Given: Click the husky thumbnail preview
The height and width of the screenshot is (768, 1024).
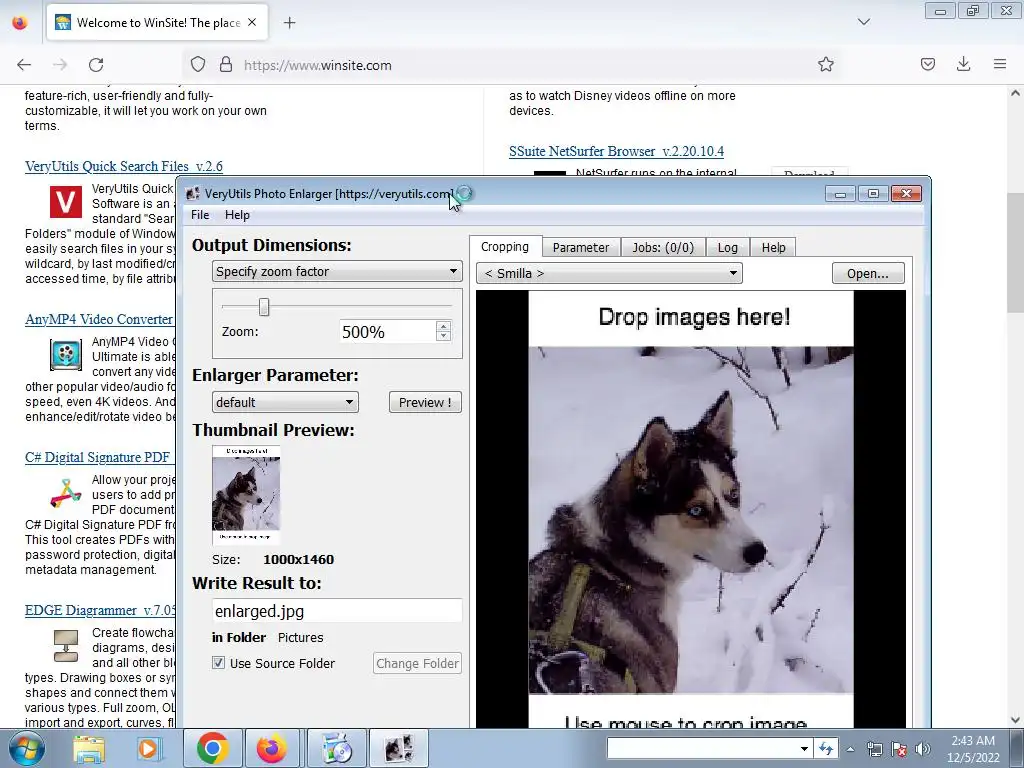Looking at the screenshot, I should [246, 495].
